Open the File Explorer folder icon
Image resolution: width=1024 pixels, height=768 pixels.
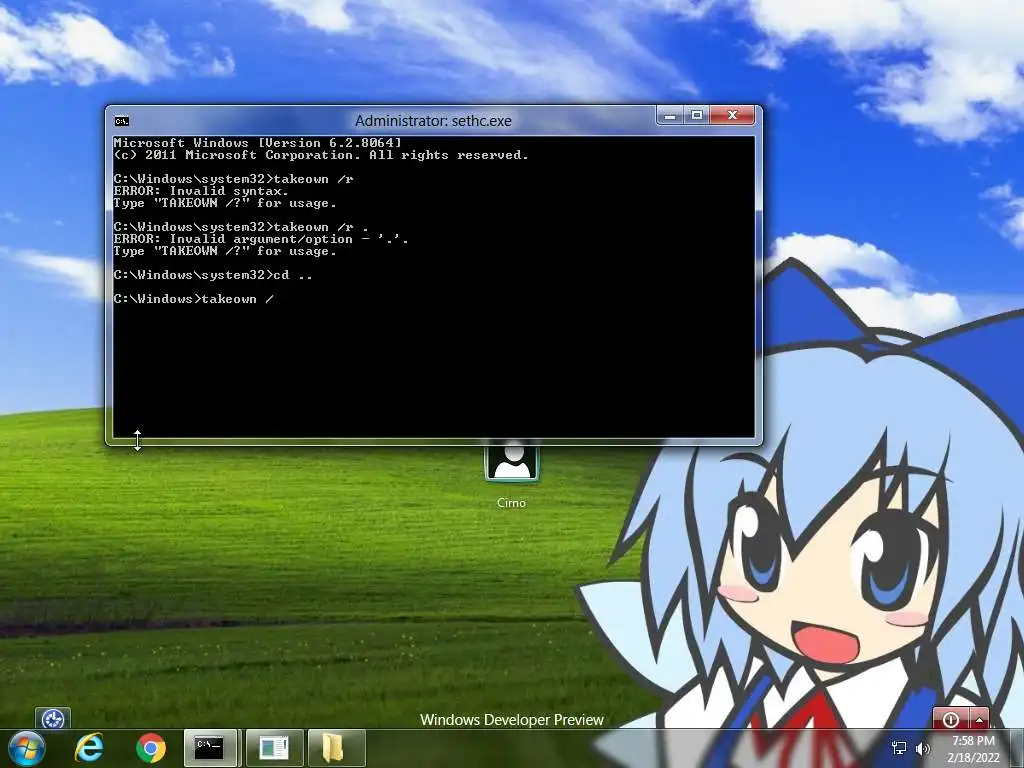tap(336, 748)
